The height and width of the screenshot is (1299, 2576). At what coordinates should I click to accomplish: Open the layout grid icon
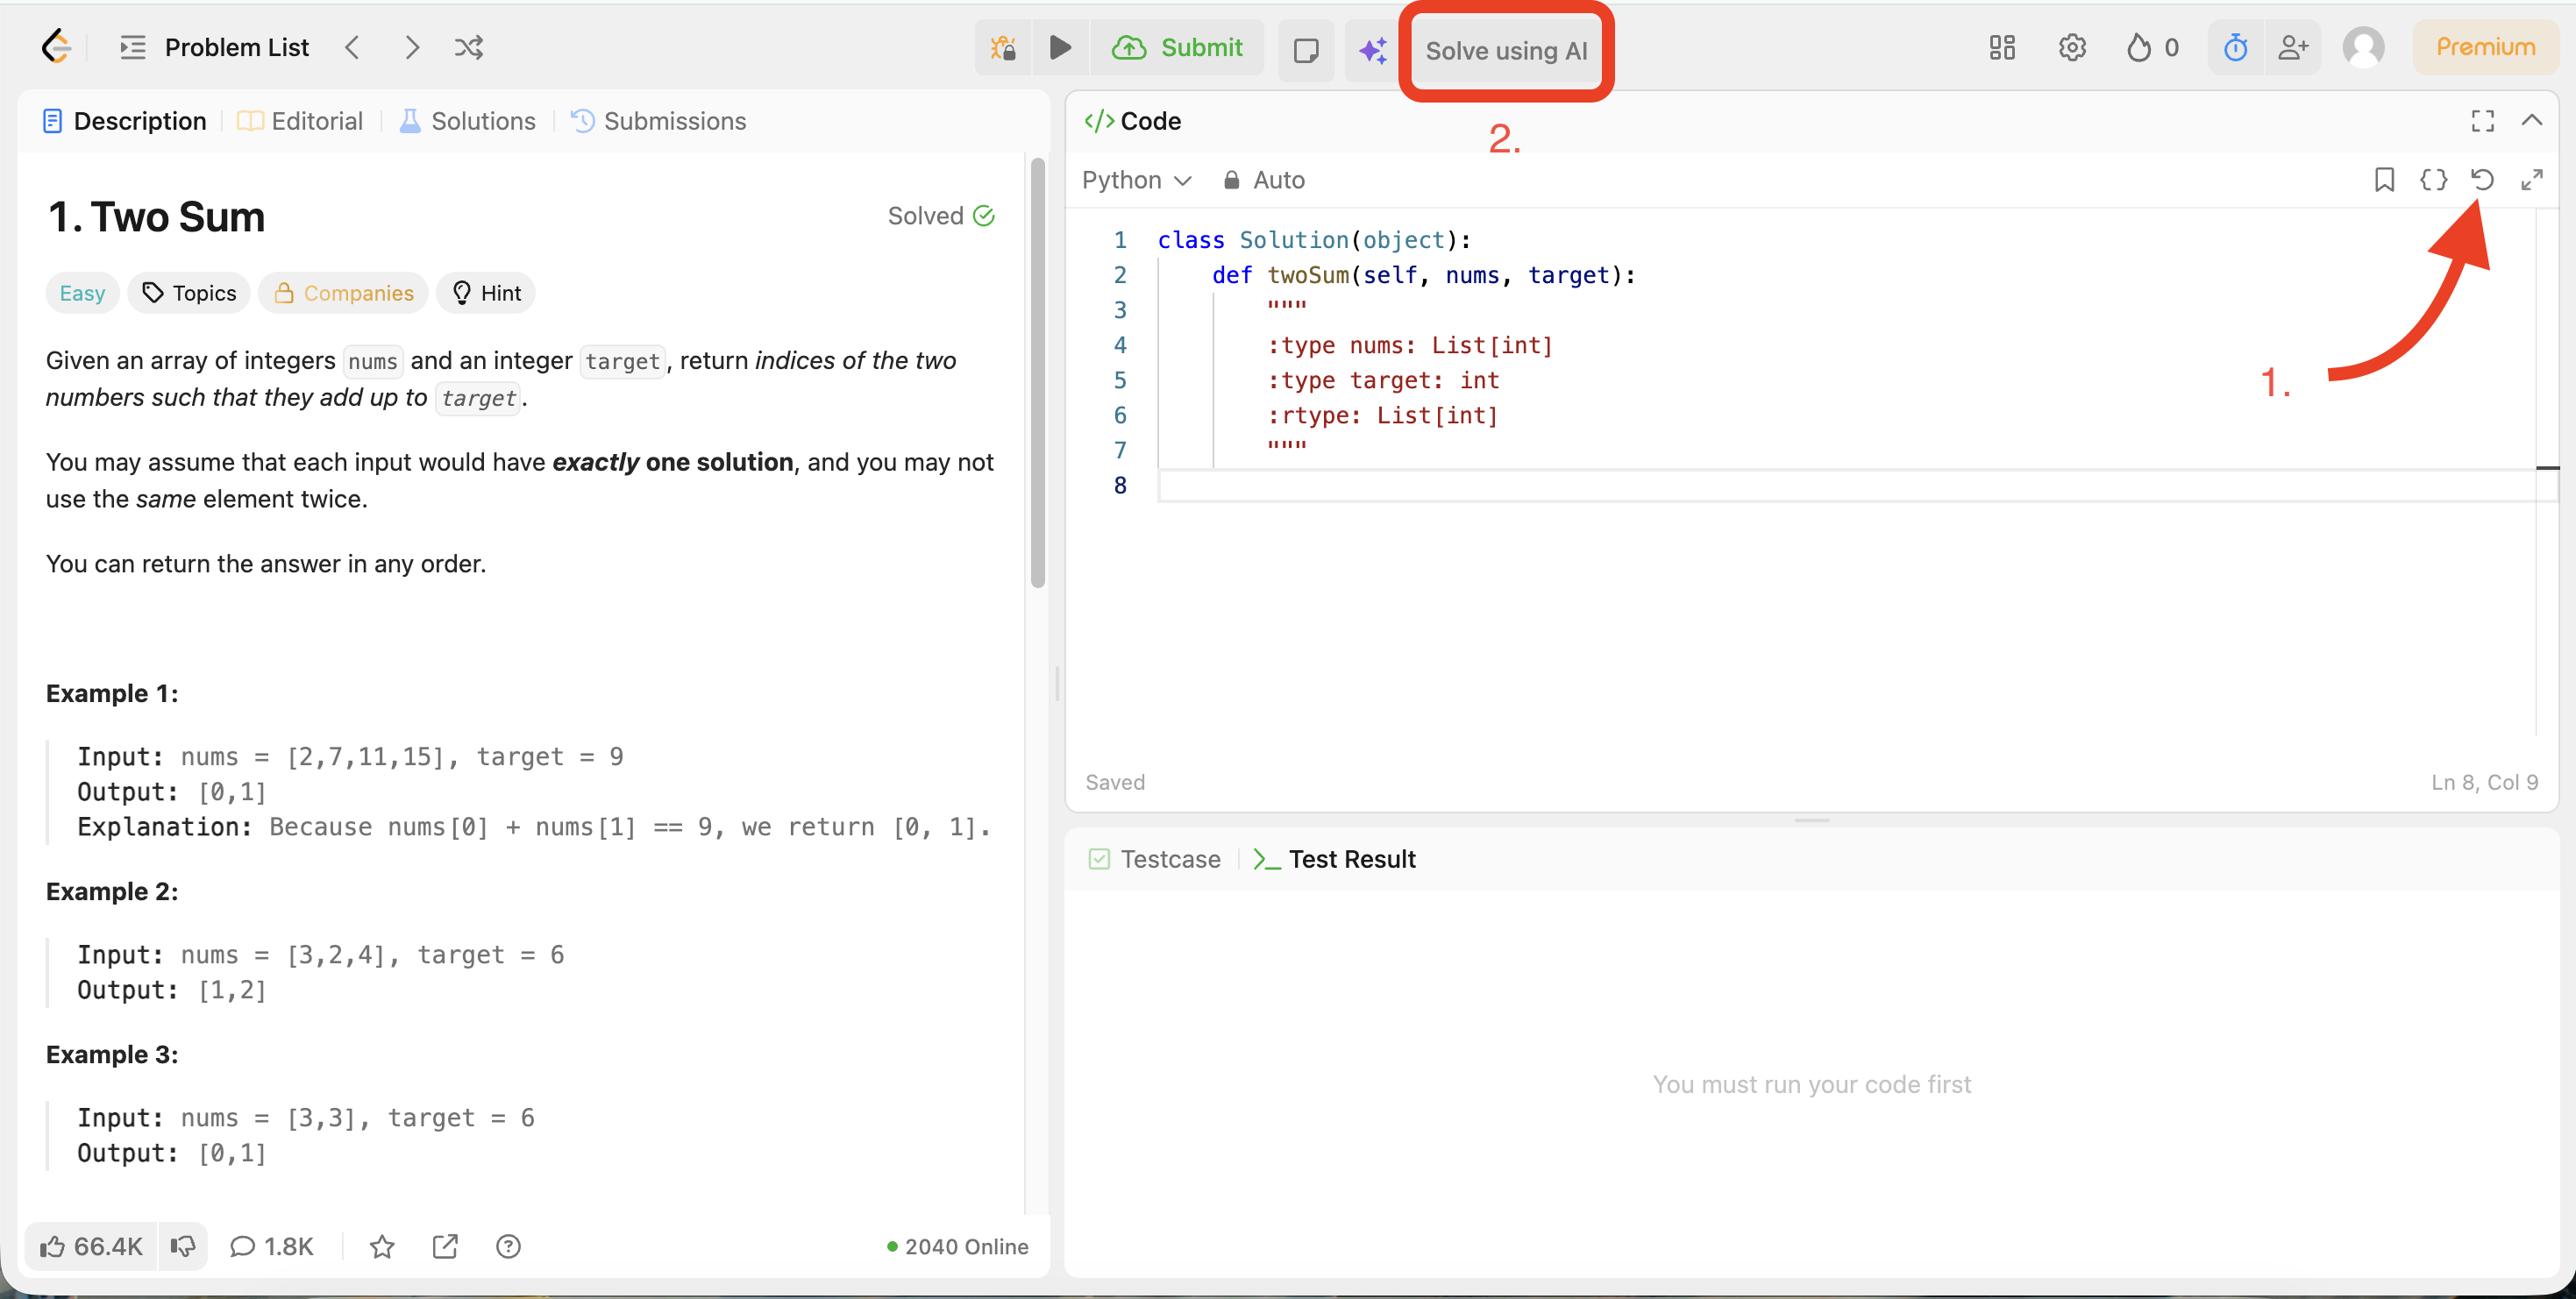click(2002, 48)
